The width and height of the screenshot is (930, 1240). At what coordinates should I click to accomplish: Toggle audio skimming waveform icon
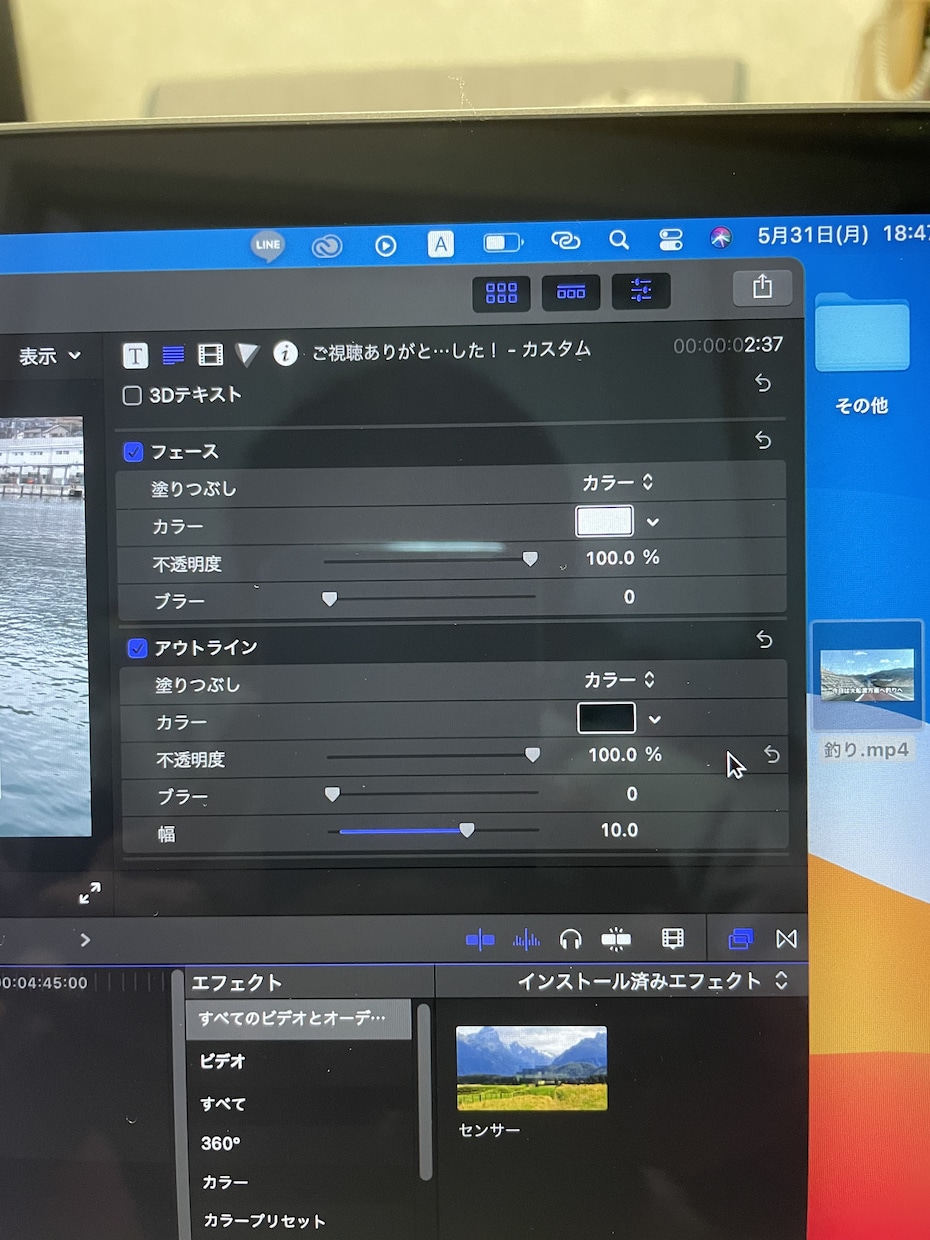(526, 939)
